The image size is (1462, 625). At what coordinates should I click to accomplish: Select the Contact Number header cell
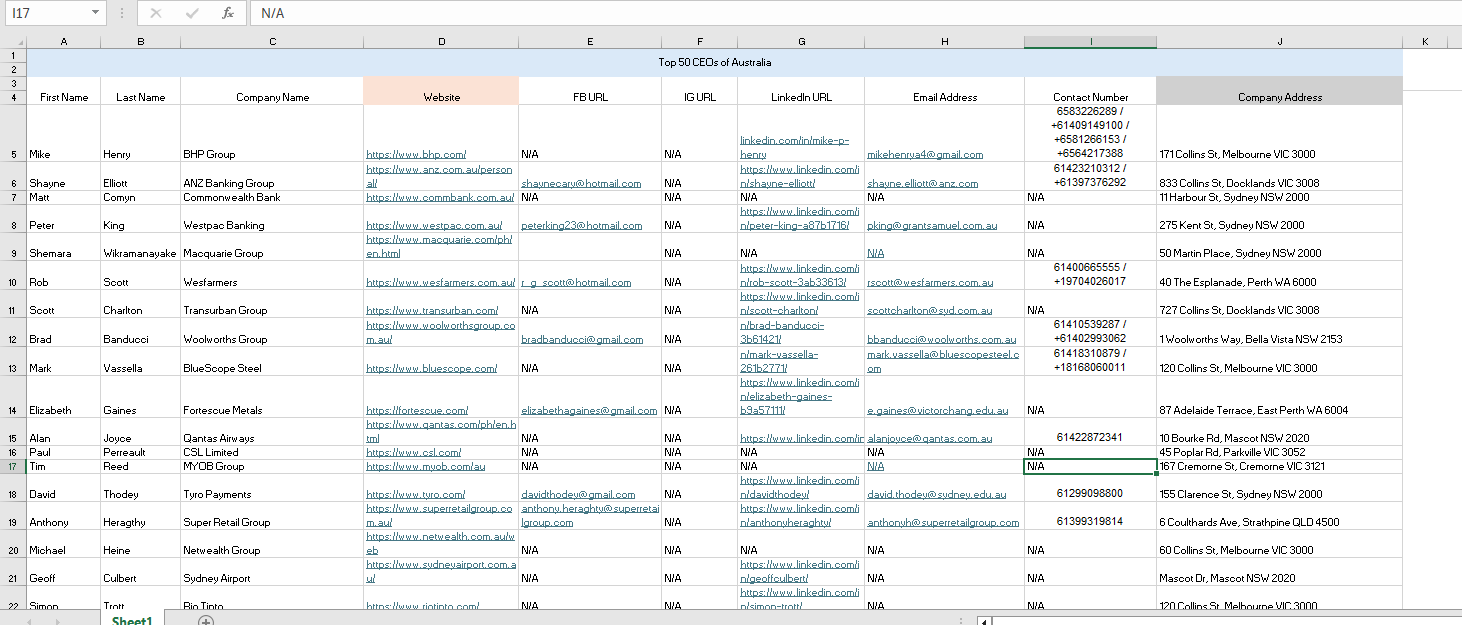(1090, 97)
